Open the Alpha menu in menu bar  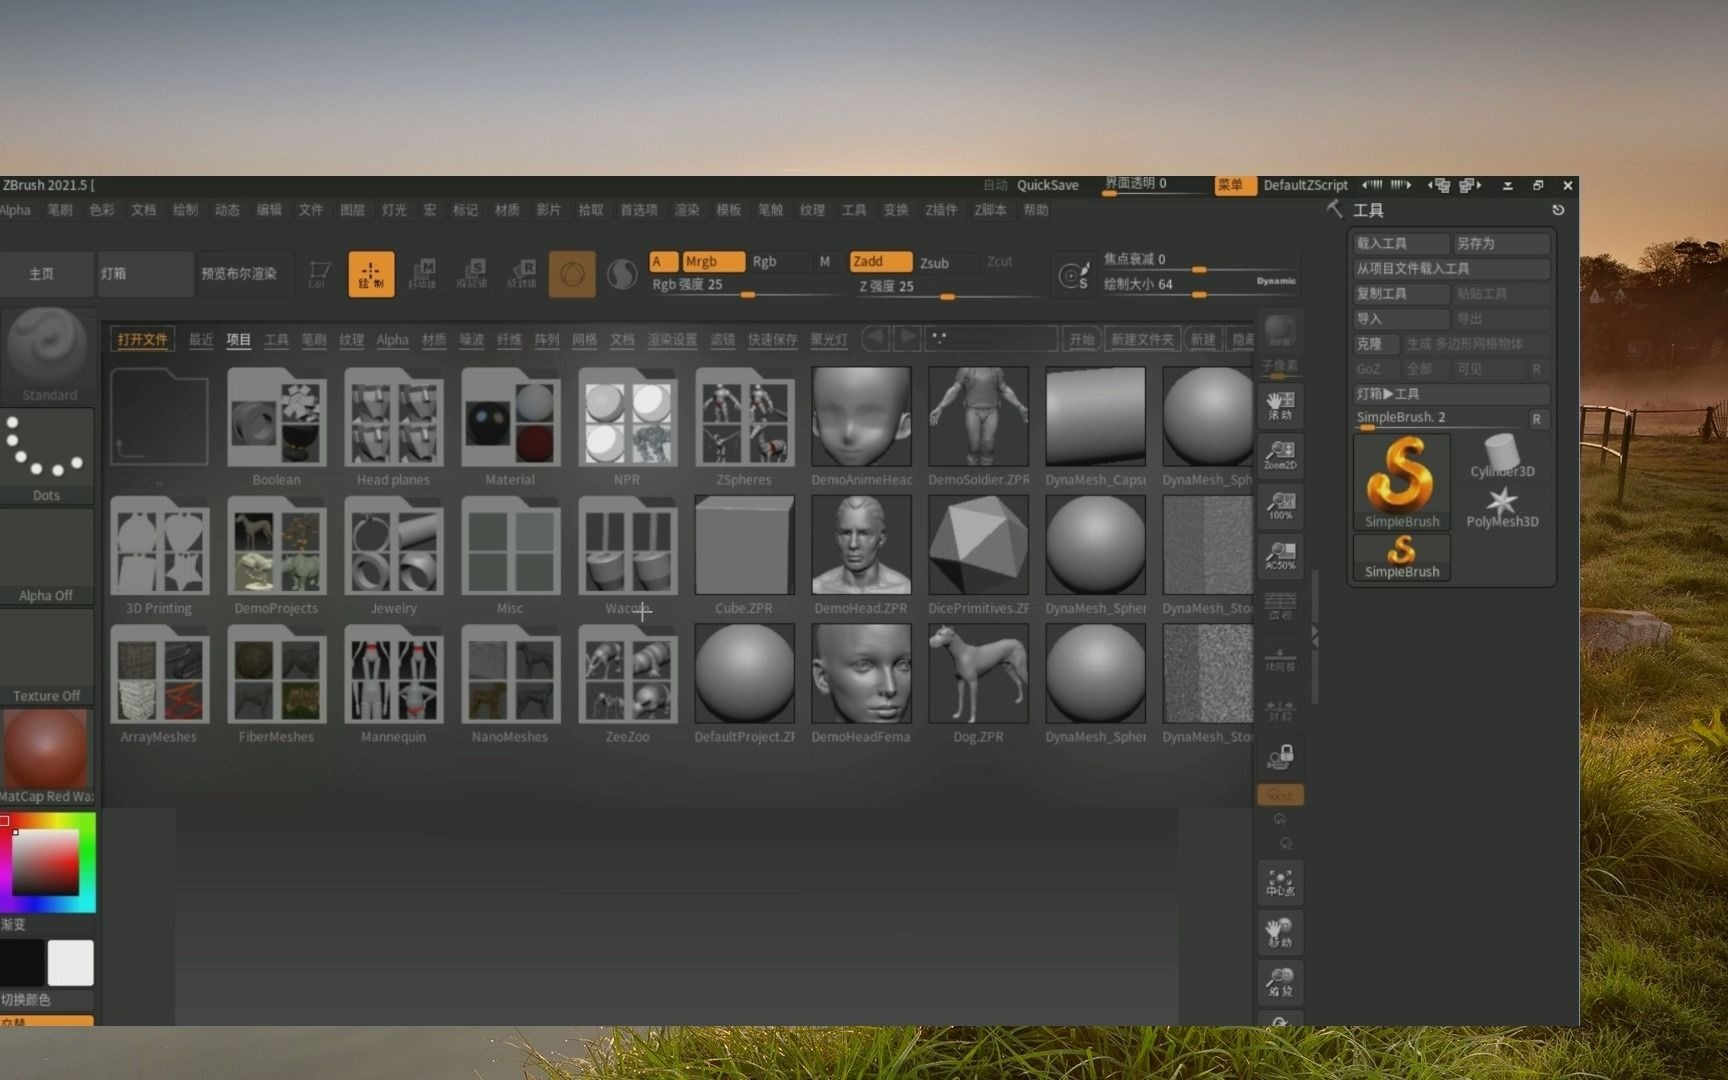click(15, 210)
